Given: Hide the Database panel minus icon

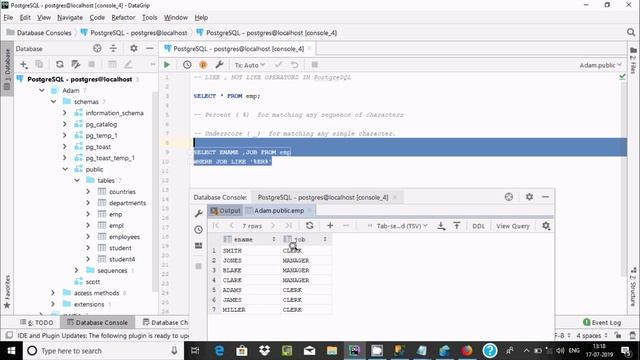Looking at the screenshot, I should tap(150, 48).
